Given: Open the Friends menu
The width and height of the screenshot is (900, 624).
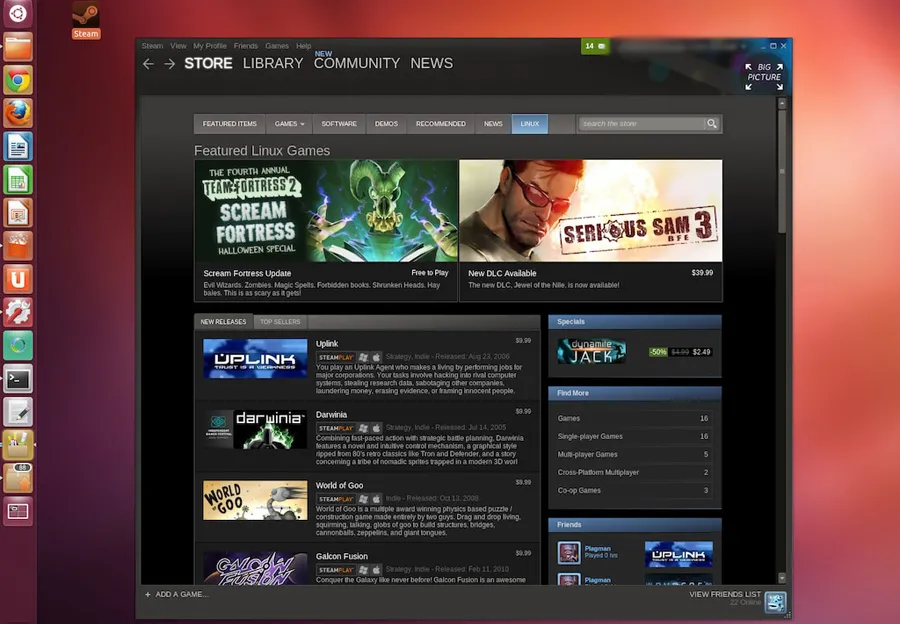Looking at the screenshot, I should coord(246,46).
